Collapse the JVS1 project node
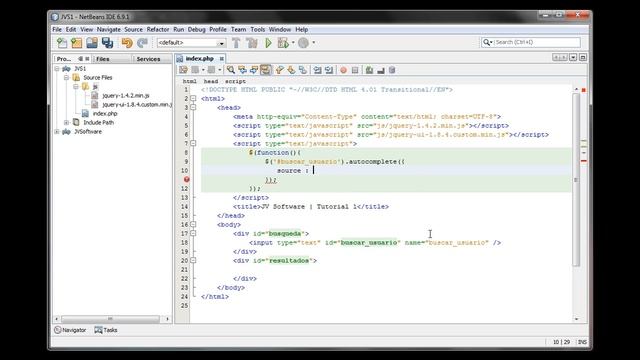The width and height of the screenshot is (640, 360). pyautogui.click(x=57, y=69)
